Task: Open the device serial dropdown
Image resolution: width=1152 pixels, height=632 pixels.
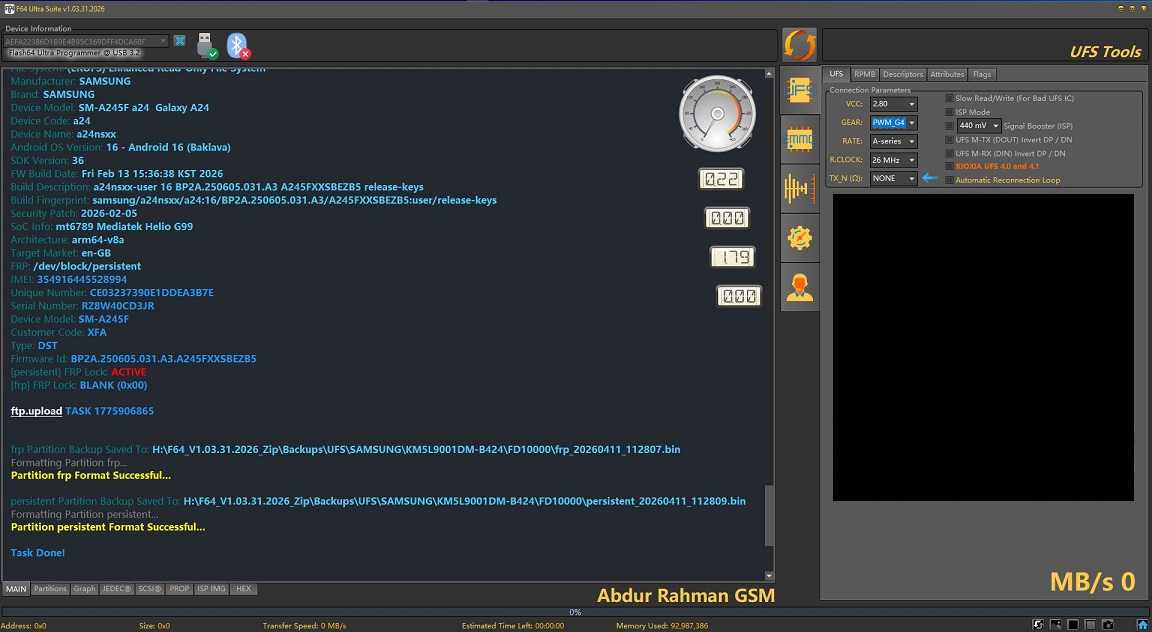Action: pos(86,41)
